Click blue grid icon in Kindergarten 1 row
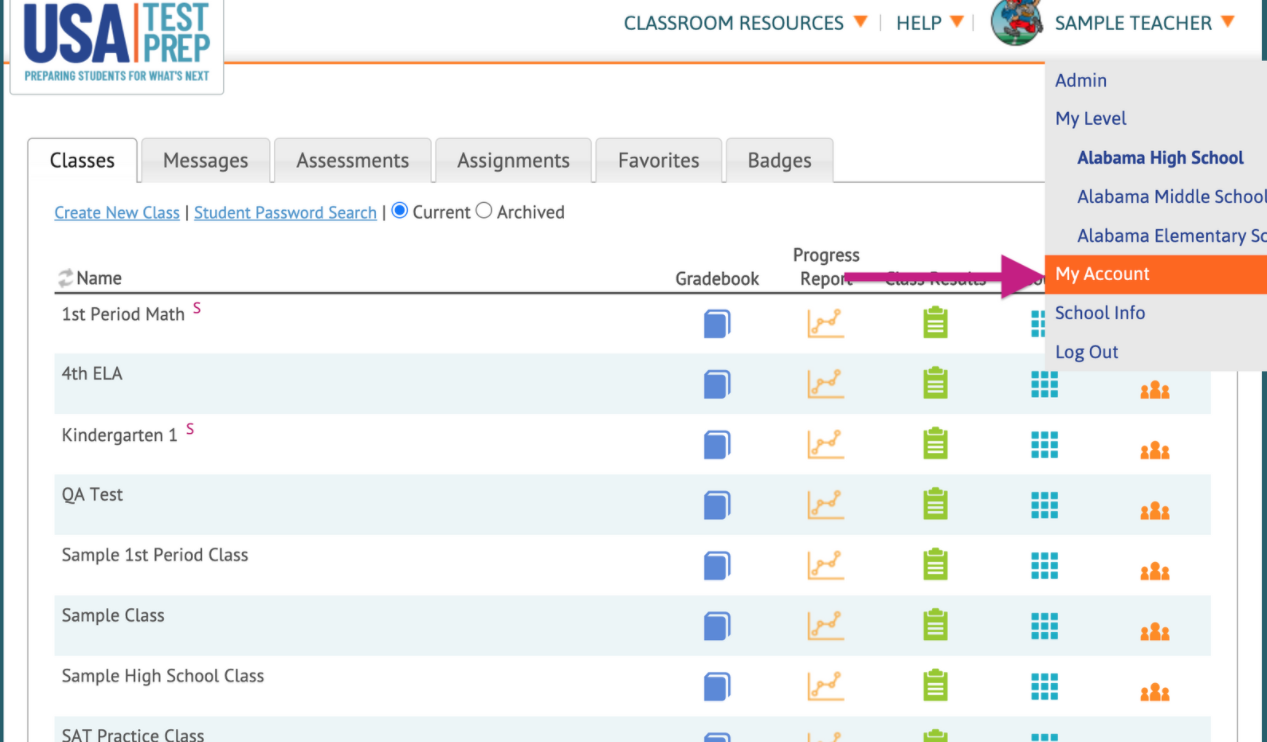 1044,445
